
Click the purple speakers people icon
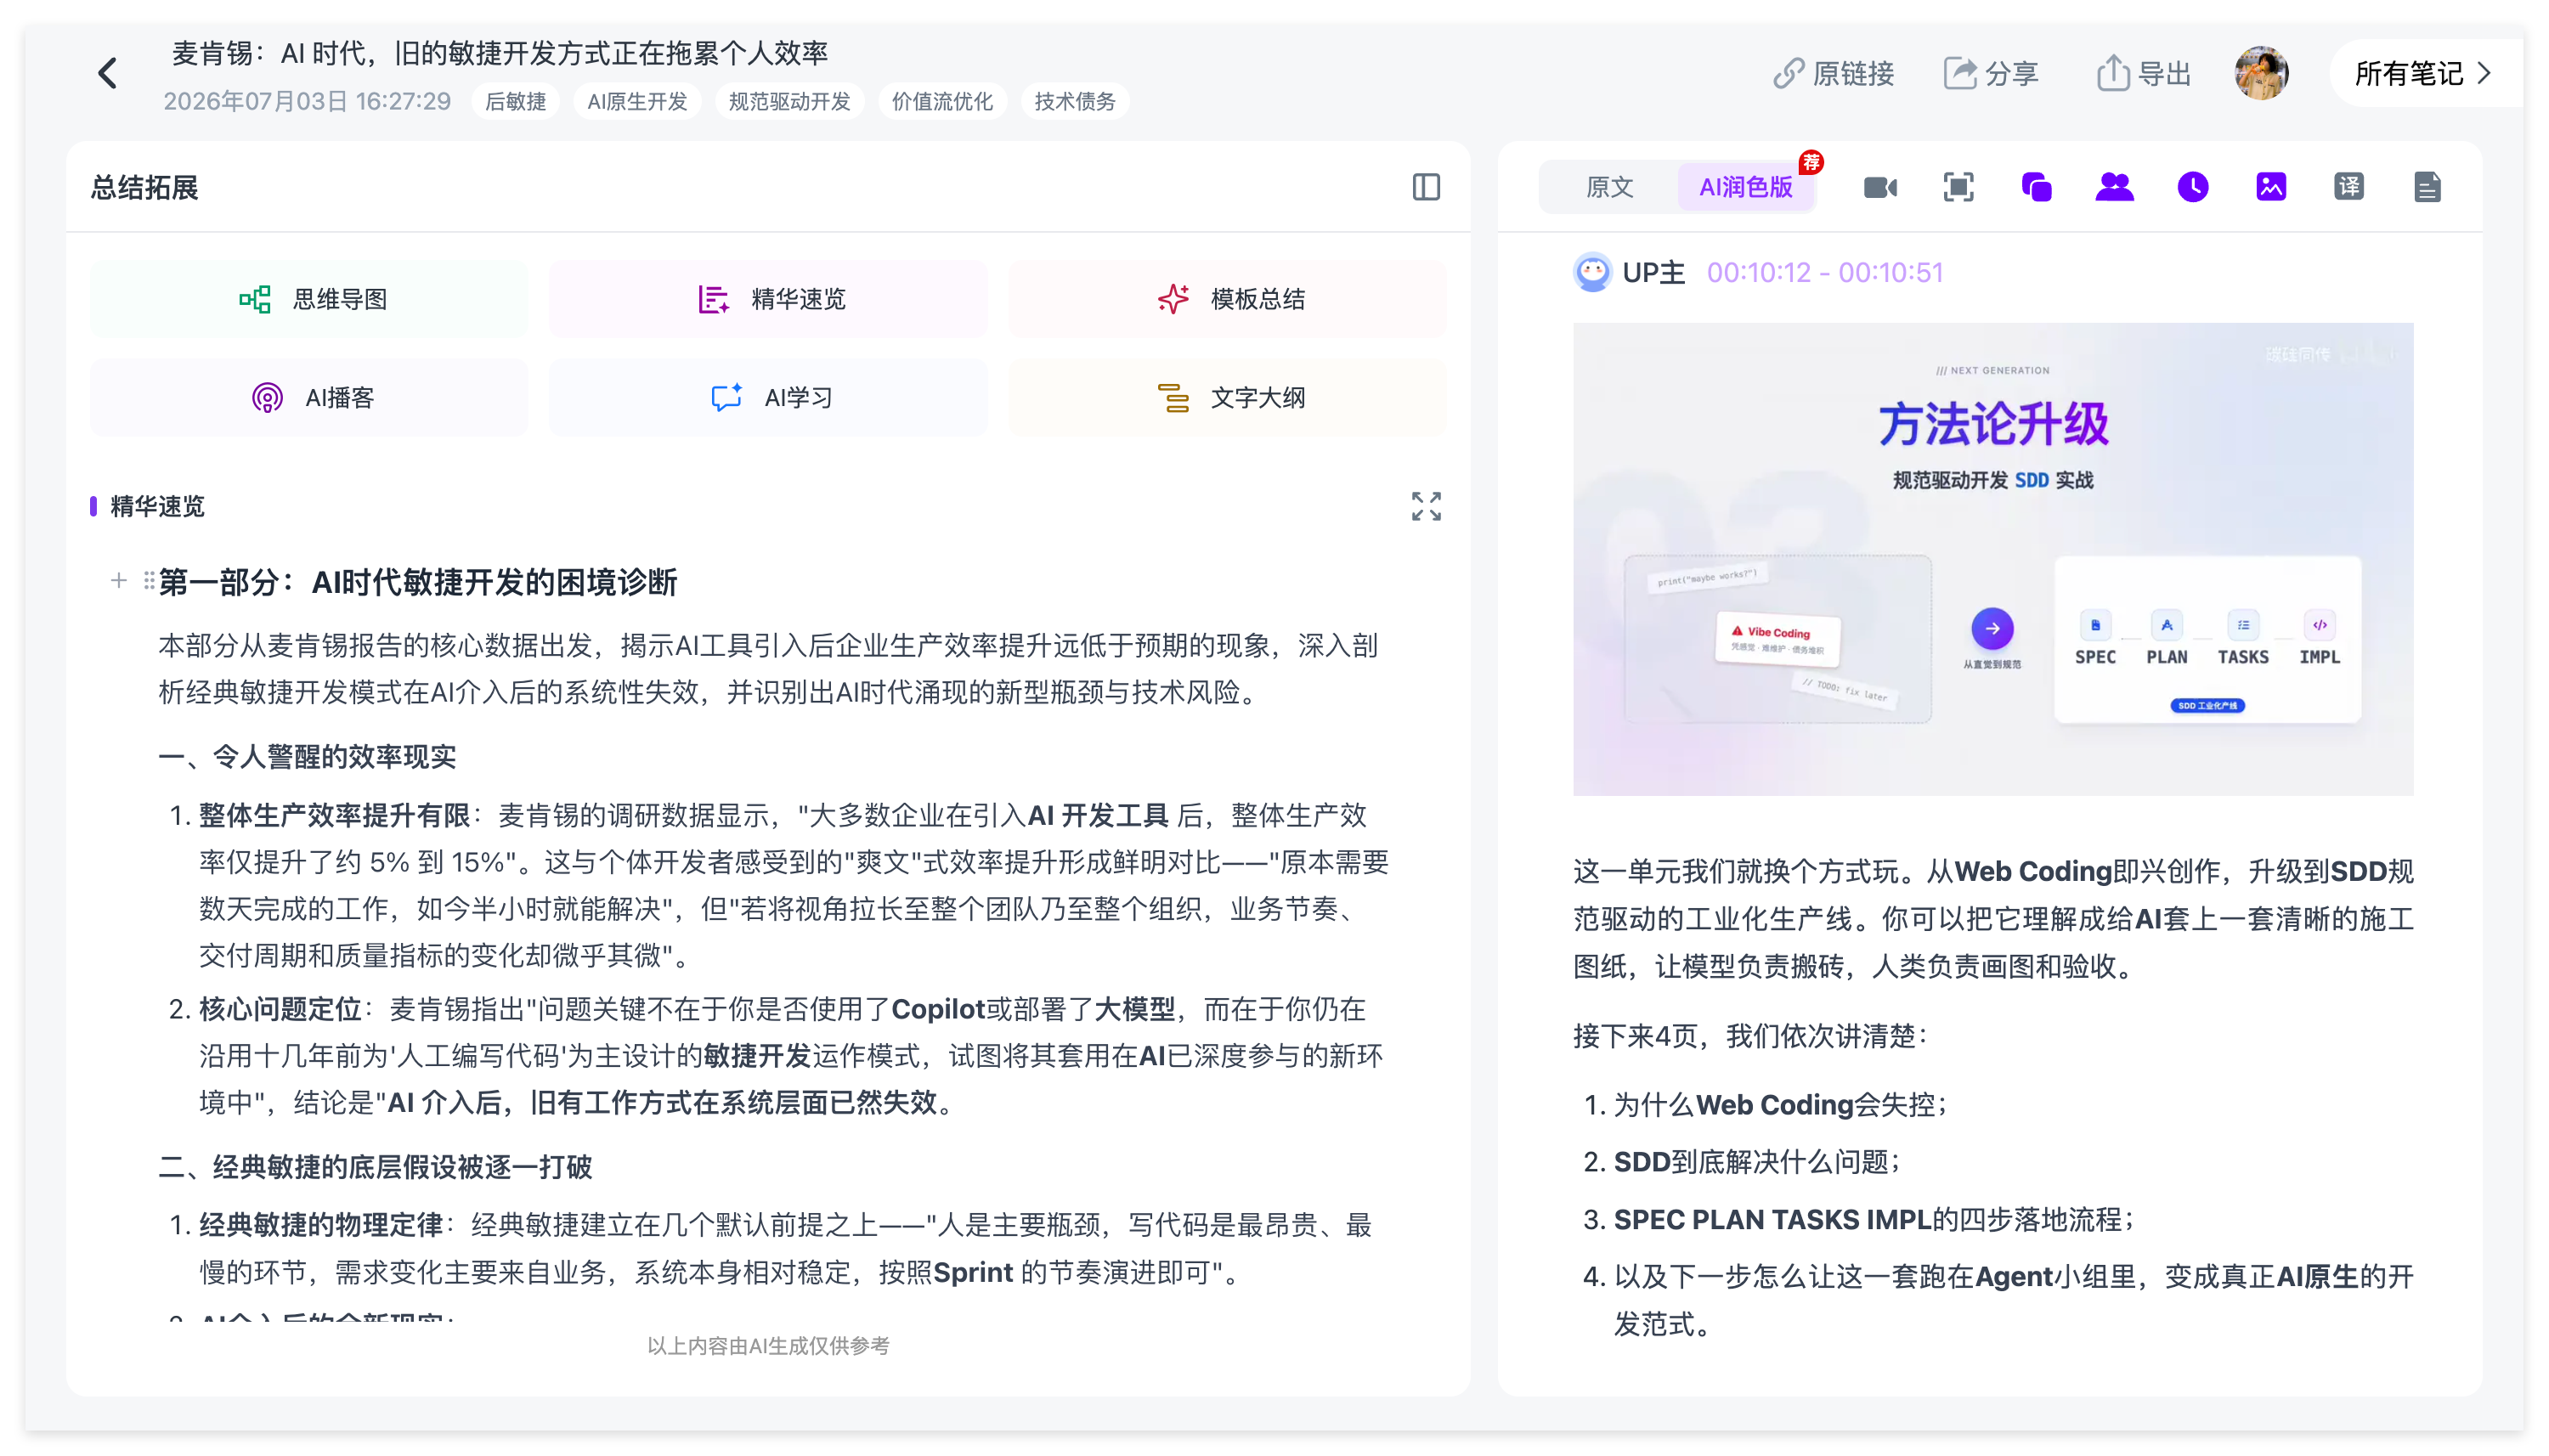coord(2114,187)
